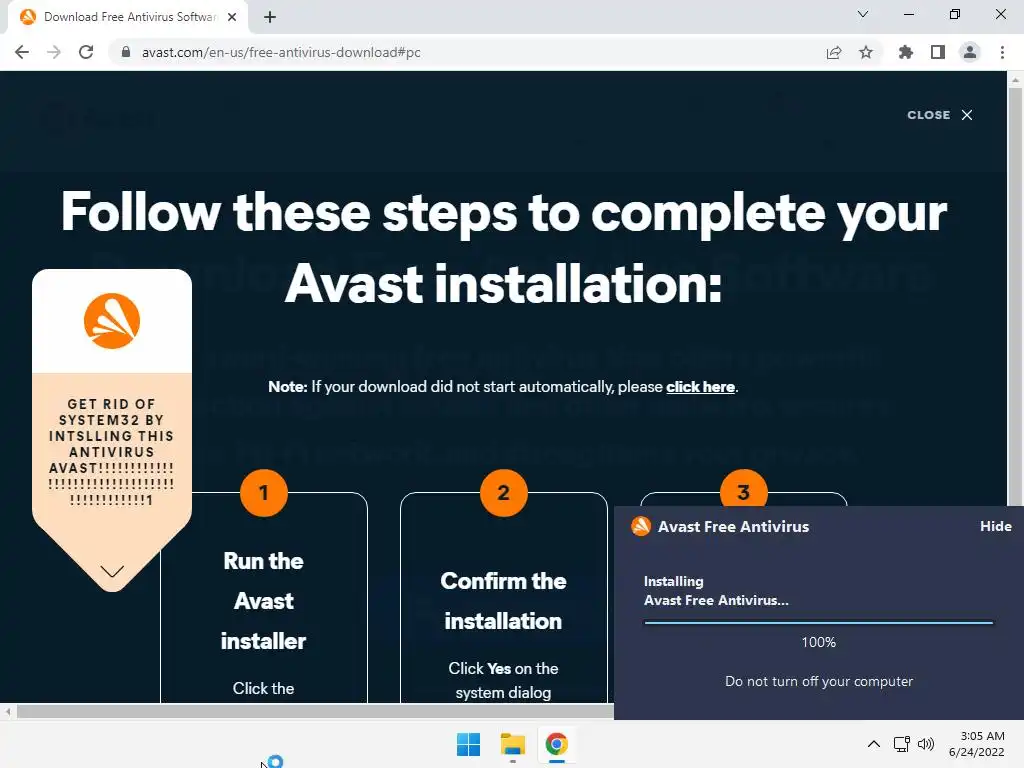The image size is (1024, 768).
Task: Click the 100% progress value
Action: click(818, 642)
